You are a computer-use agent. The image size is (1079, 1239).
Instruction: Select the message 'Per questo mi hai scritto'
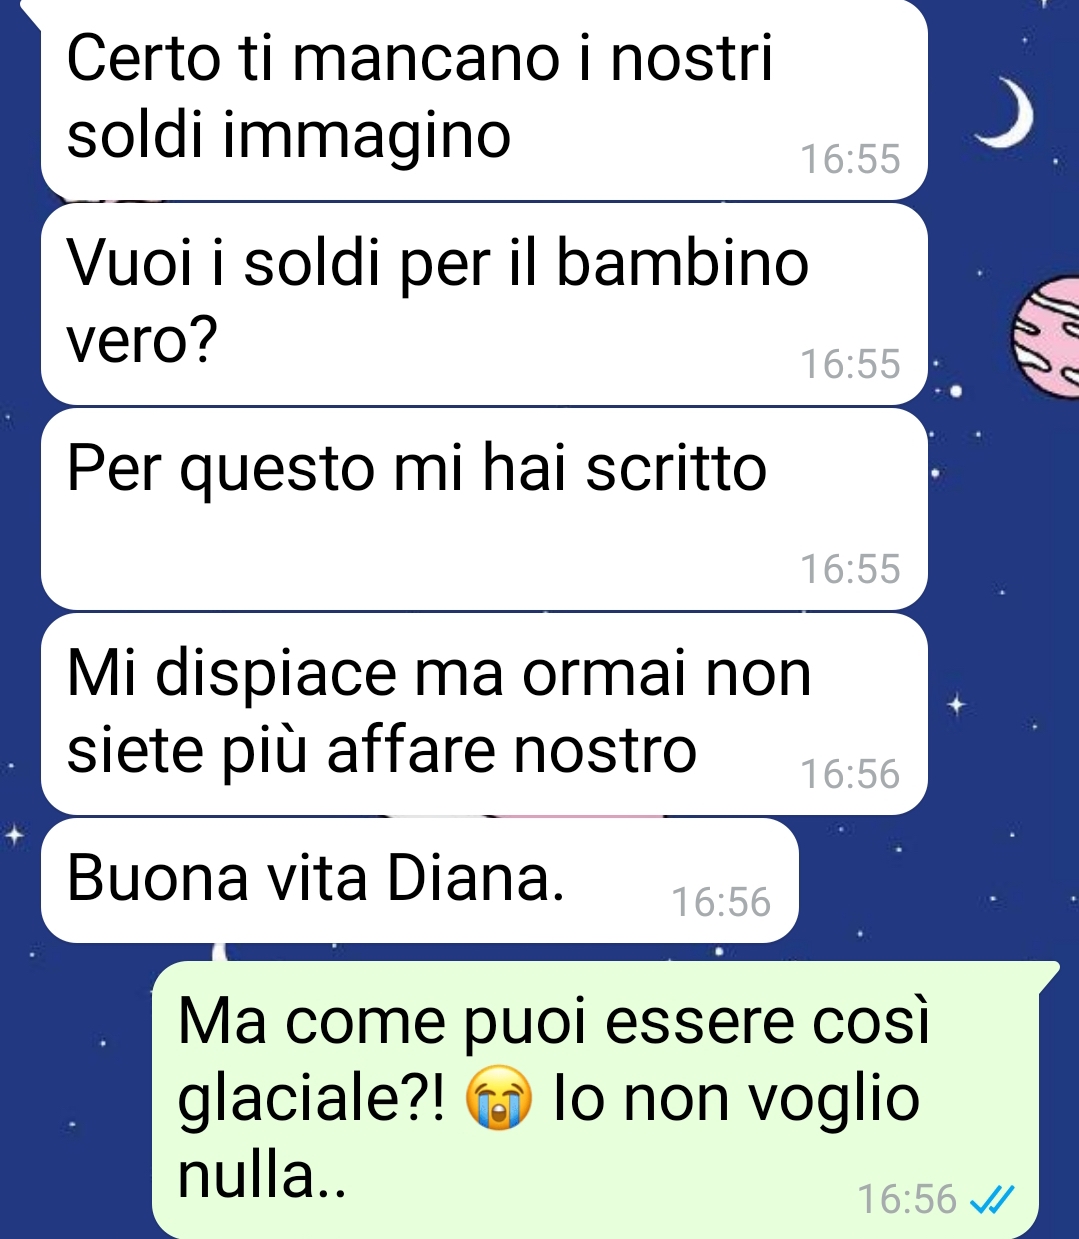[484, 509]
